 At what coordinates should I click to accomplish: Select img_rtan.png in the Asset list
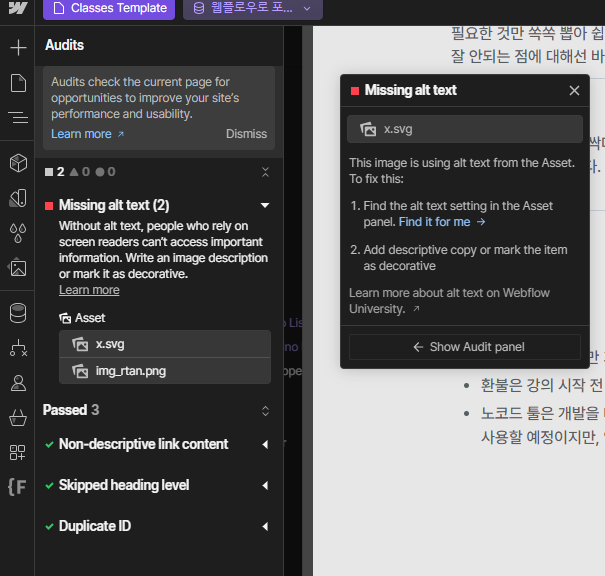point(165,371)
